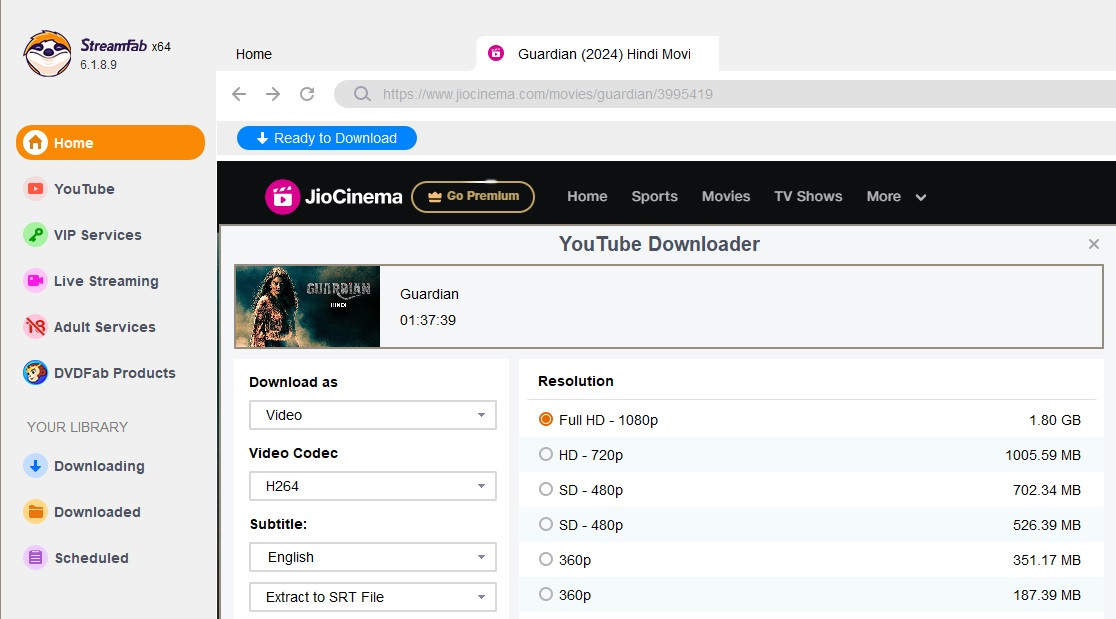Select HD - 720p resolution
This screenshot has width=1116, height=619.
546,455
